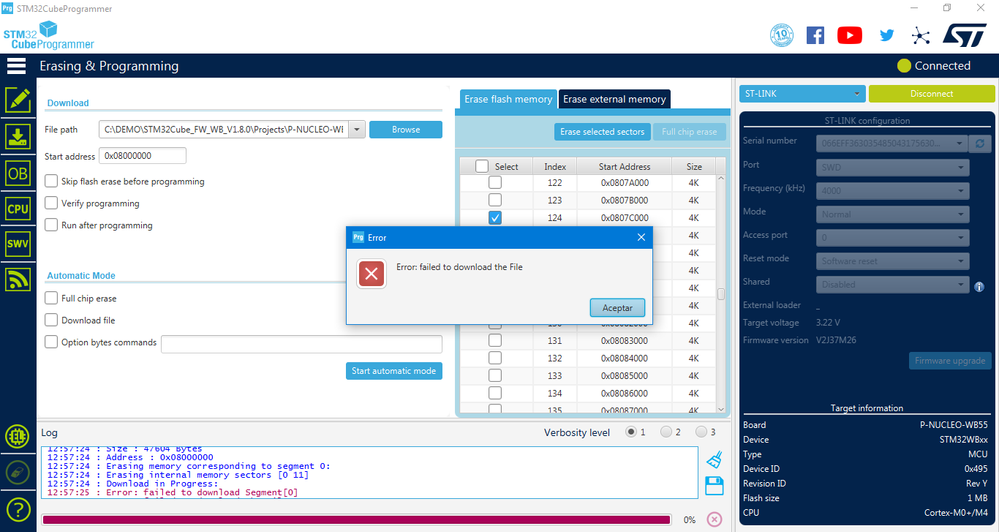Open the CPU panel icon
999x532 pixels.
(18, 209)
